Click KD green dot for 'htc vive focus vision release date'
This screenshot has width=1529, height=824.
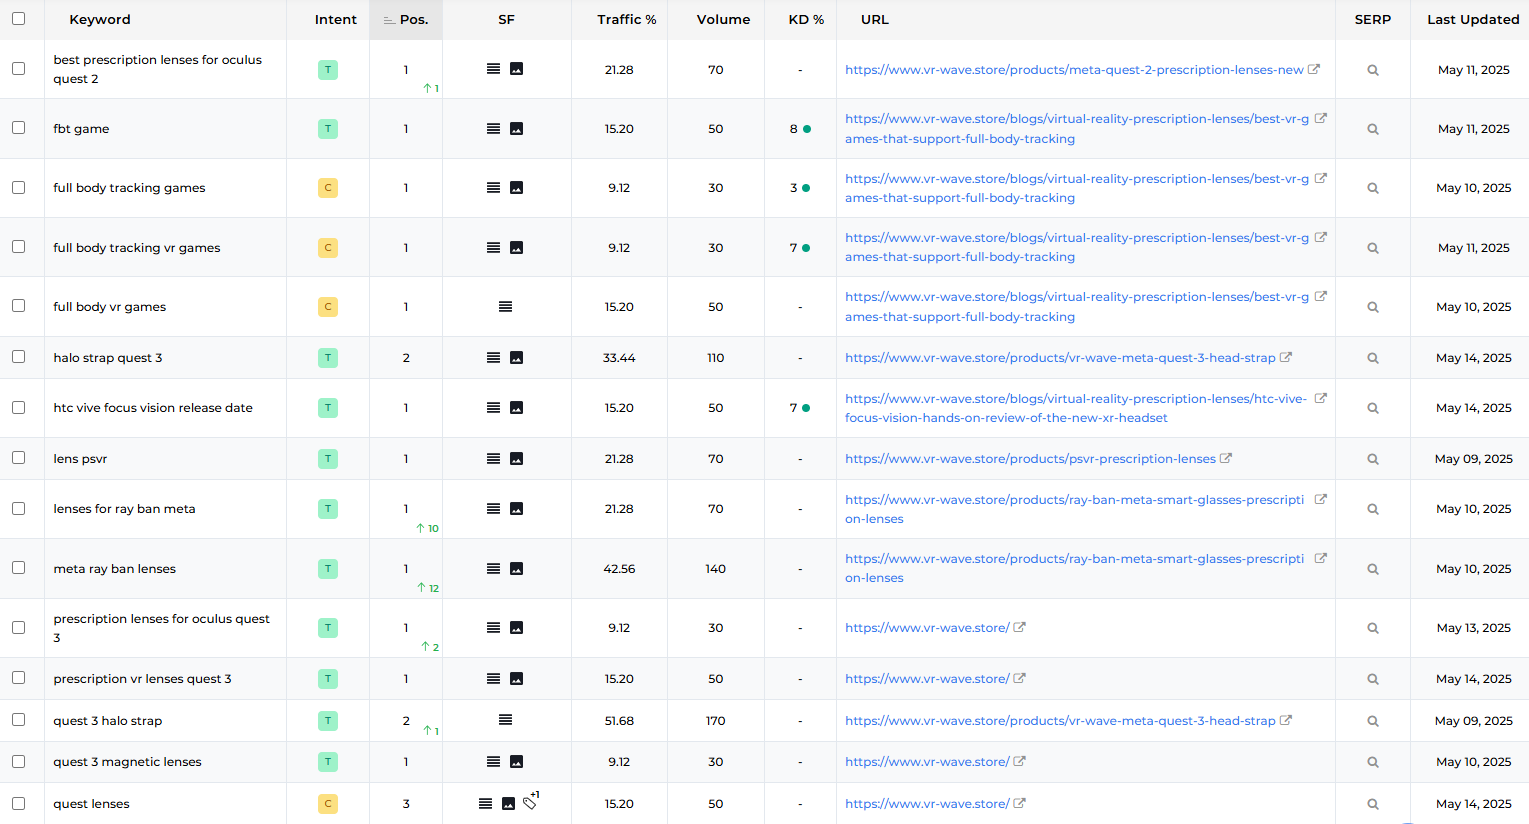806,408
